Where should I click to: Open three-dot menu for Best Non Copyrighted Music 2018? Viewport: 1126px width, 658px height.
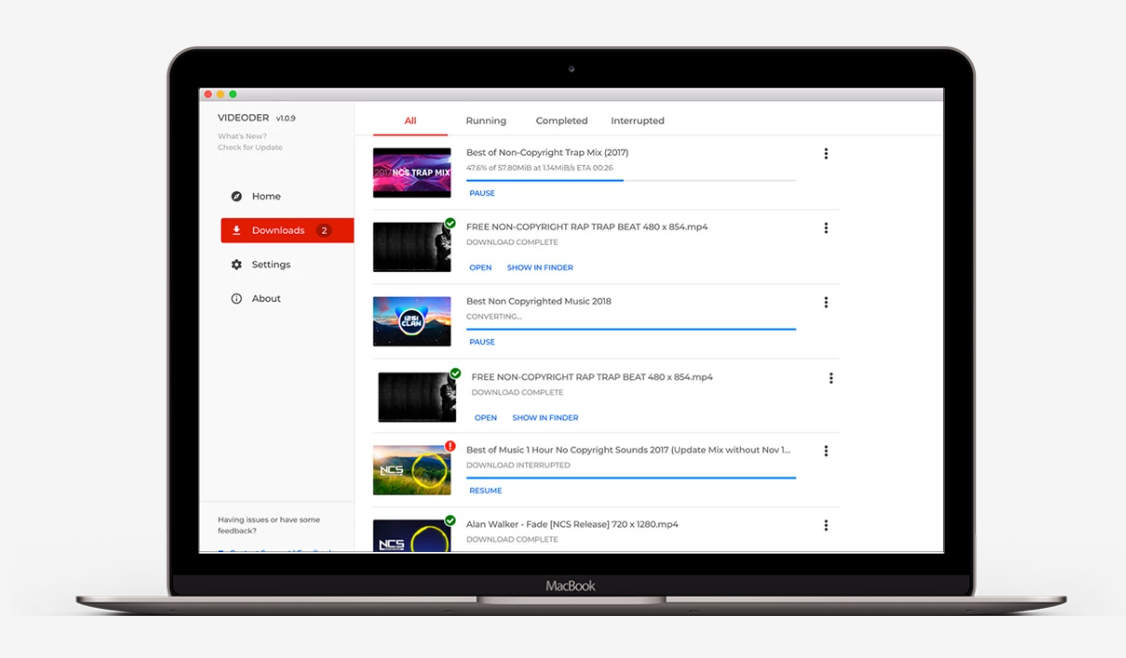point(826,302)
